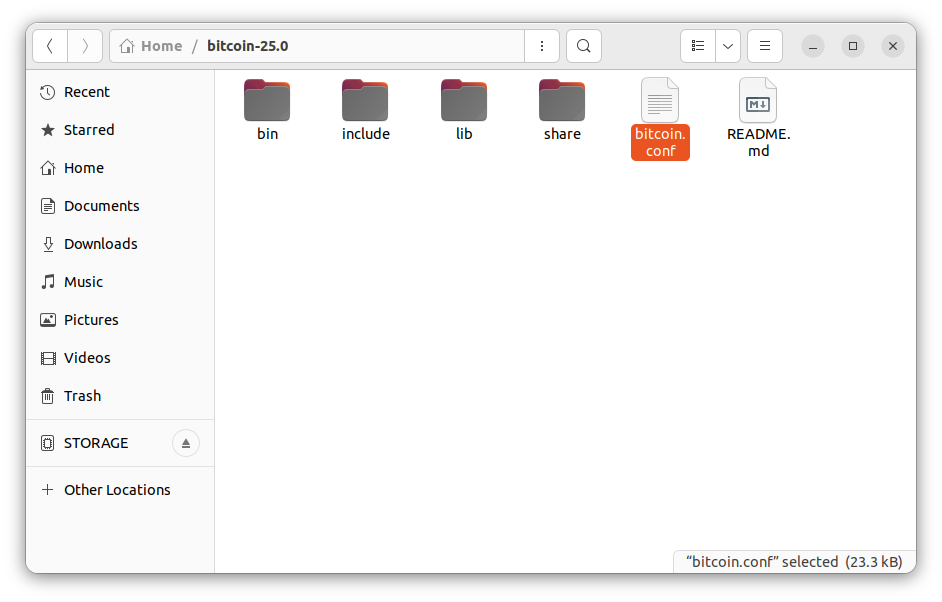Click the 'share' folder name label
942x602 pixels.
pyautogui.click(x=562, y=134)
